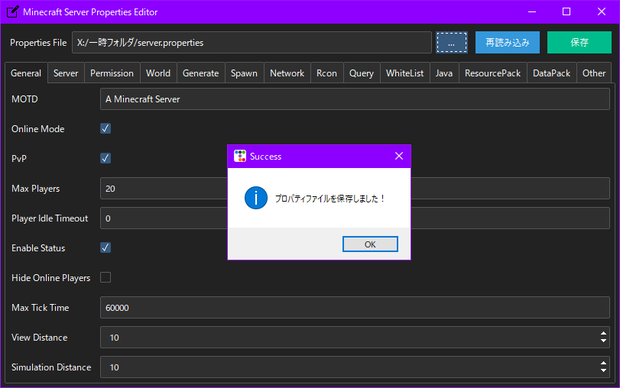
Task: Increase Simulation Distance with up arrow
Action: [x=603, y=363]
